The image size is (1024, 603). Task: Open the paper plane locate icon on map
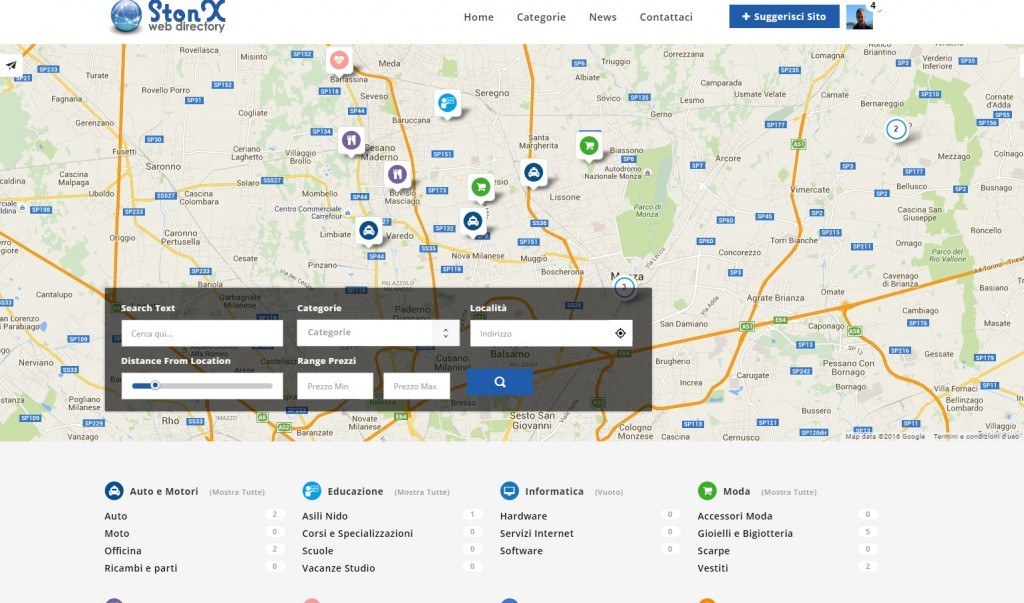11,65
